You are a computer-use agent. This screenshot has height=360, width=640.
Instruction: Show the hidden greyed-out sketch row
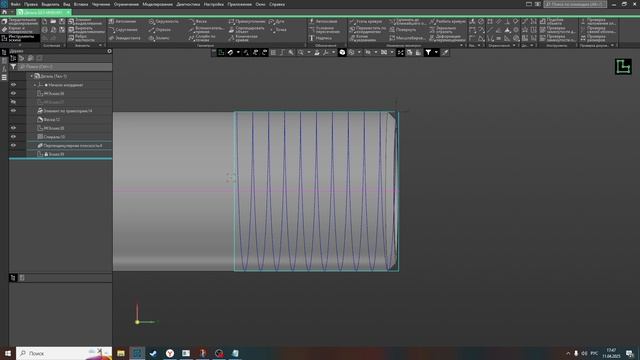[13, 102]
